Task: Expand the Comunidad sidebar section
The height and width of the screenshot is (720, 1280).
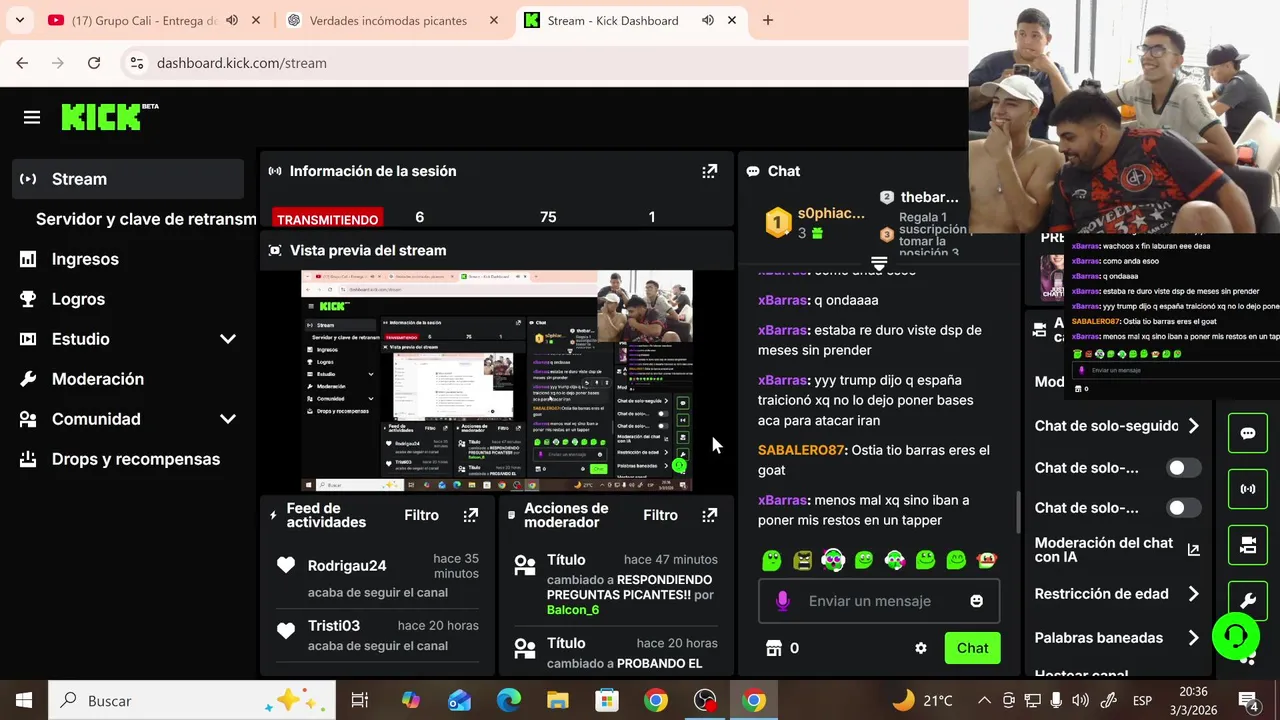Action: pos(228,419)
